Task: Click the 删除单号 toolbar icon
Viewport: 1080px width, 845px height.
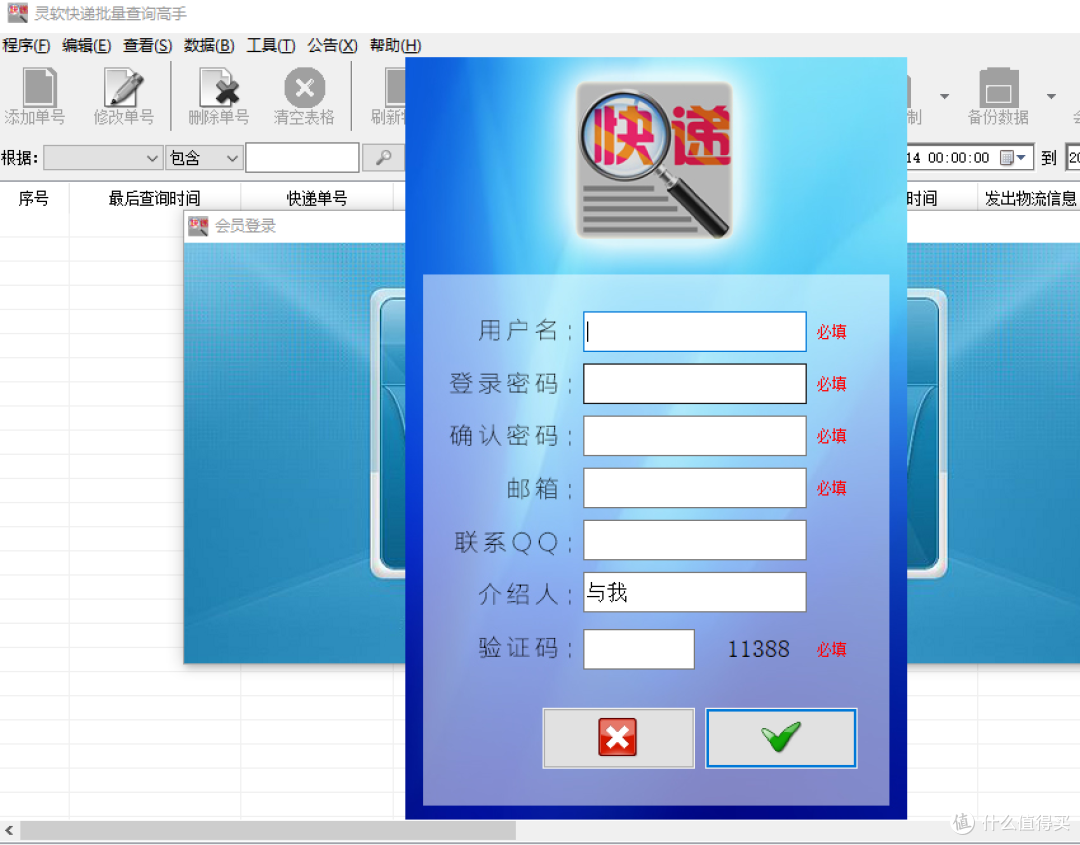Action: coord(218,96)
